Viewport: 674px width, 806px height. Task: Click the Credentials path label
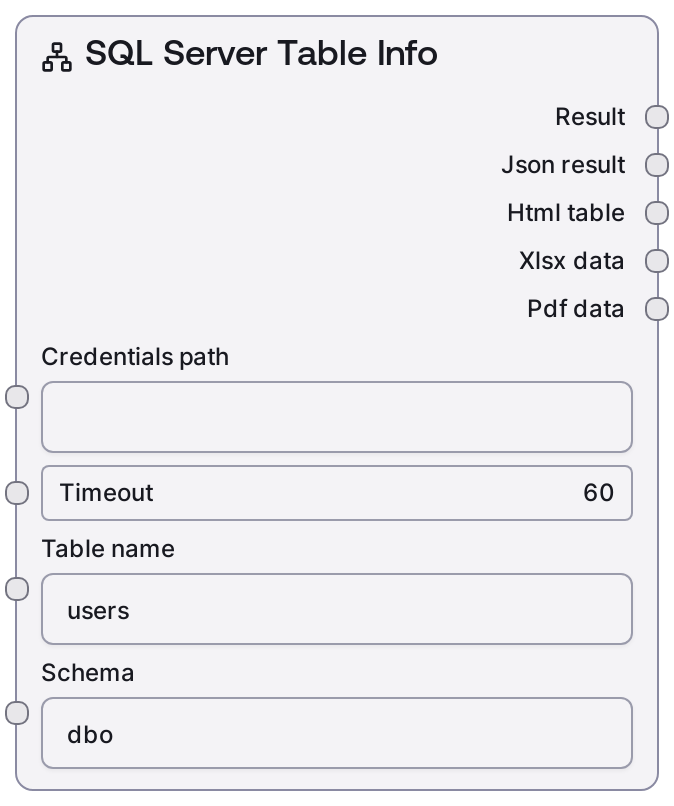tap(135, 357)
